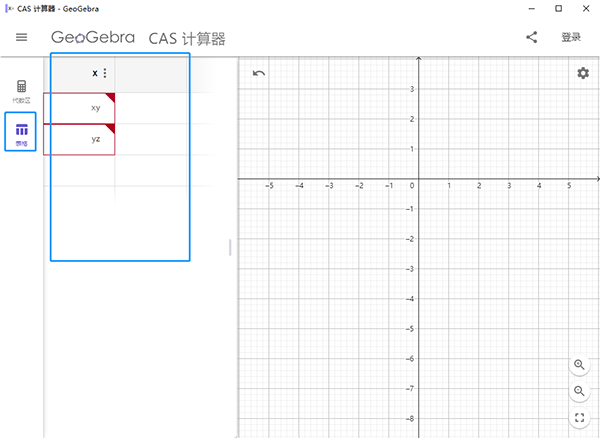Select the yz table cell

80,139
